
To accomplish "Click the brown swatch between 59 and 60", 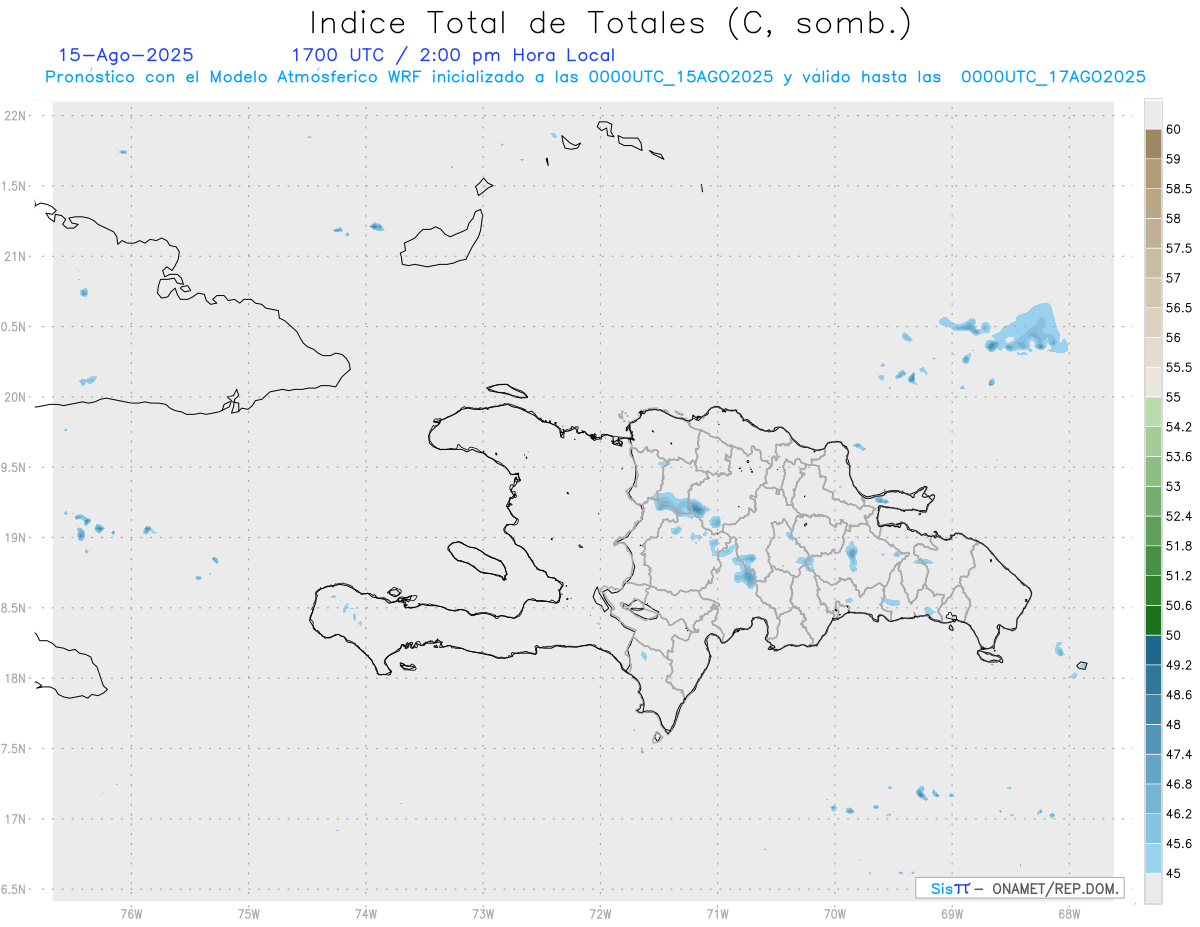I will click(x=1152, y=144).
